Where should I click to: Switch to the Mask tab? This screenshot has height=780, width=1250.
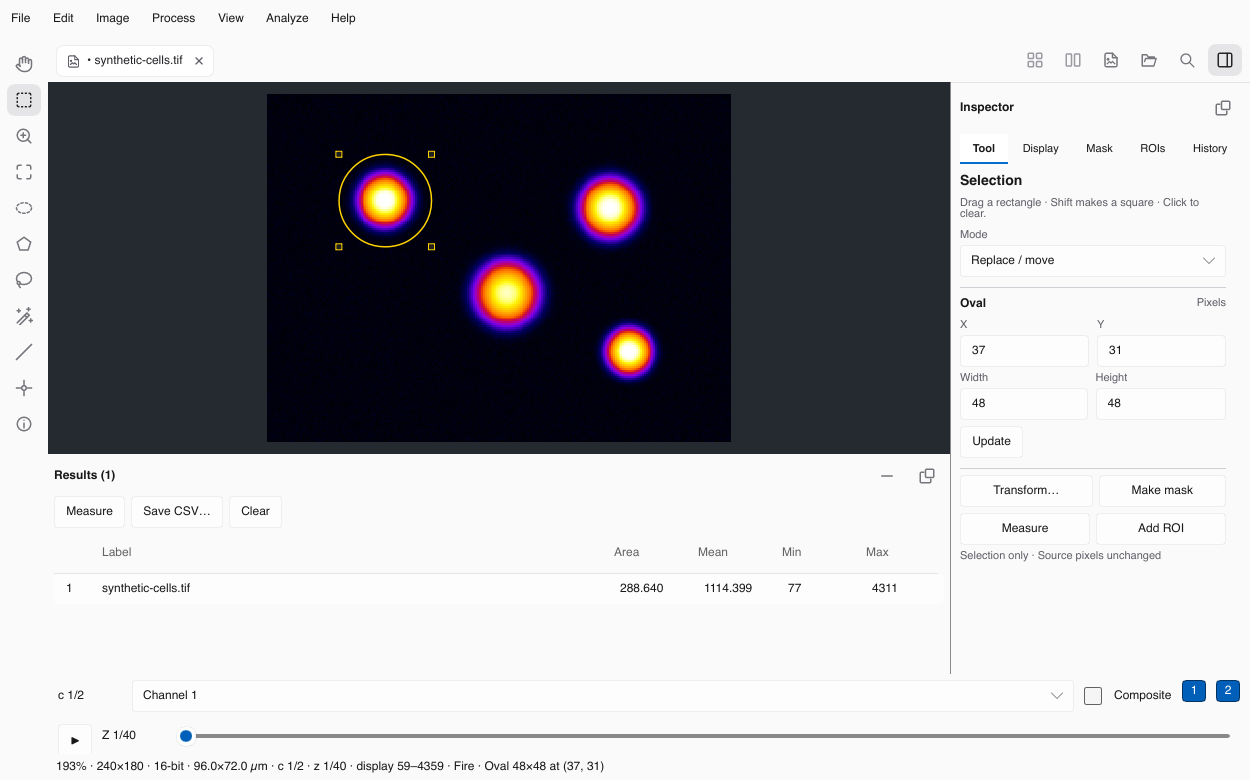click(x=1099, y=148)
